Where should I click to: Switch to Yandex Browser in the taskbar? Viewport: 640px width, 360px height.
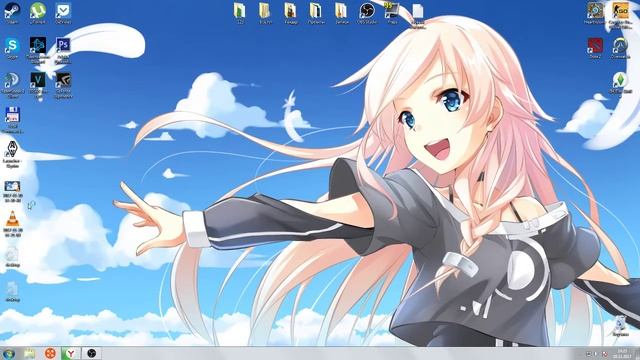71,353
